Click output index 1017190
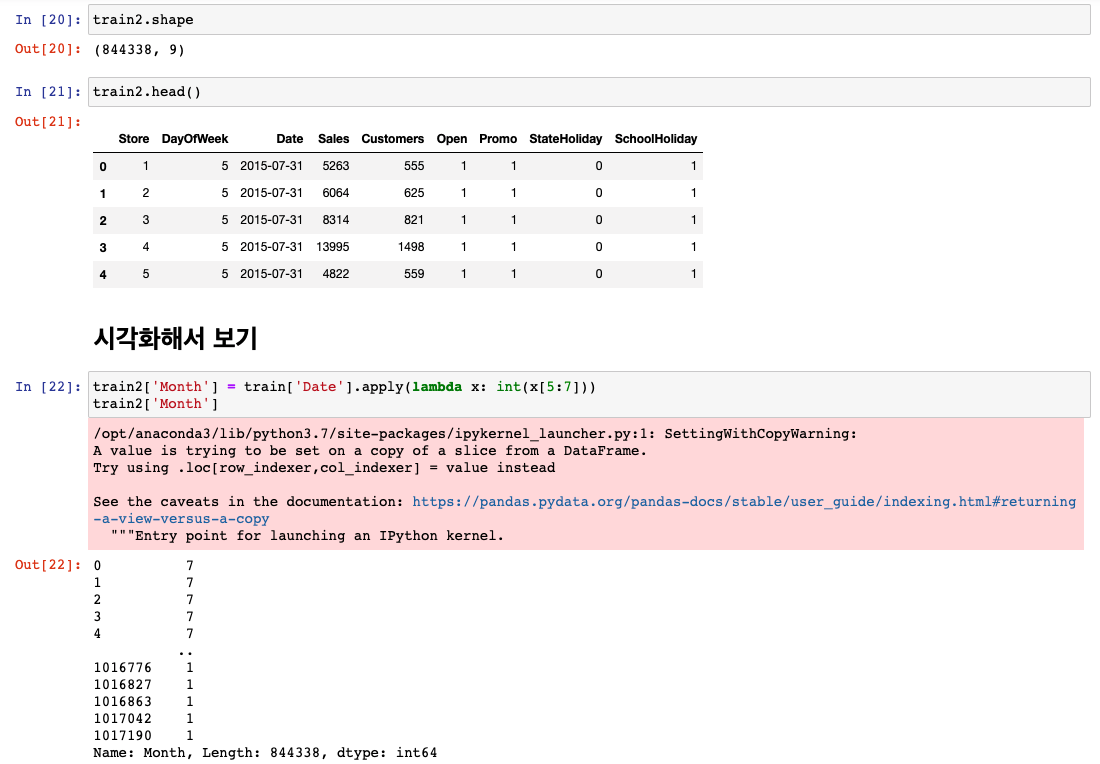The image size is (1100, 764). tap(123, 736)
